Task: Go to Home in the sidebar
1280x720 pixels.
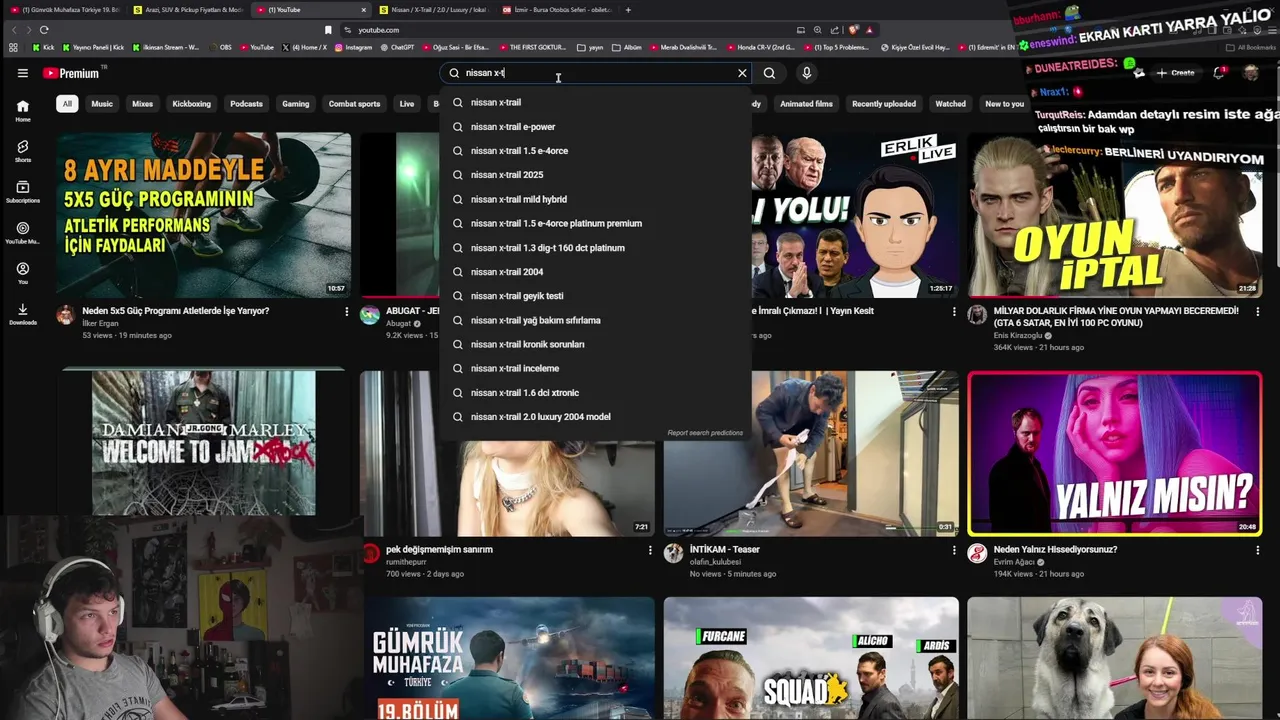Action: 23,111
